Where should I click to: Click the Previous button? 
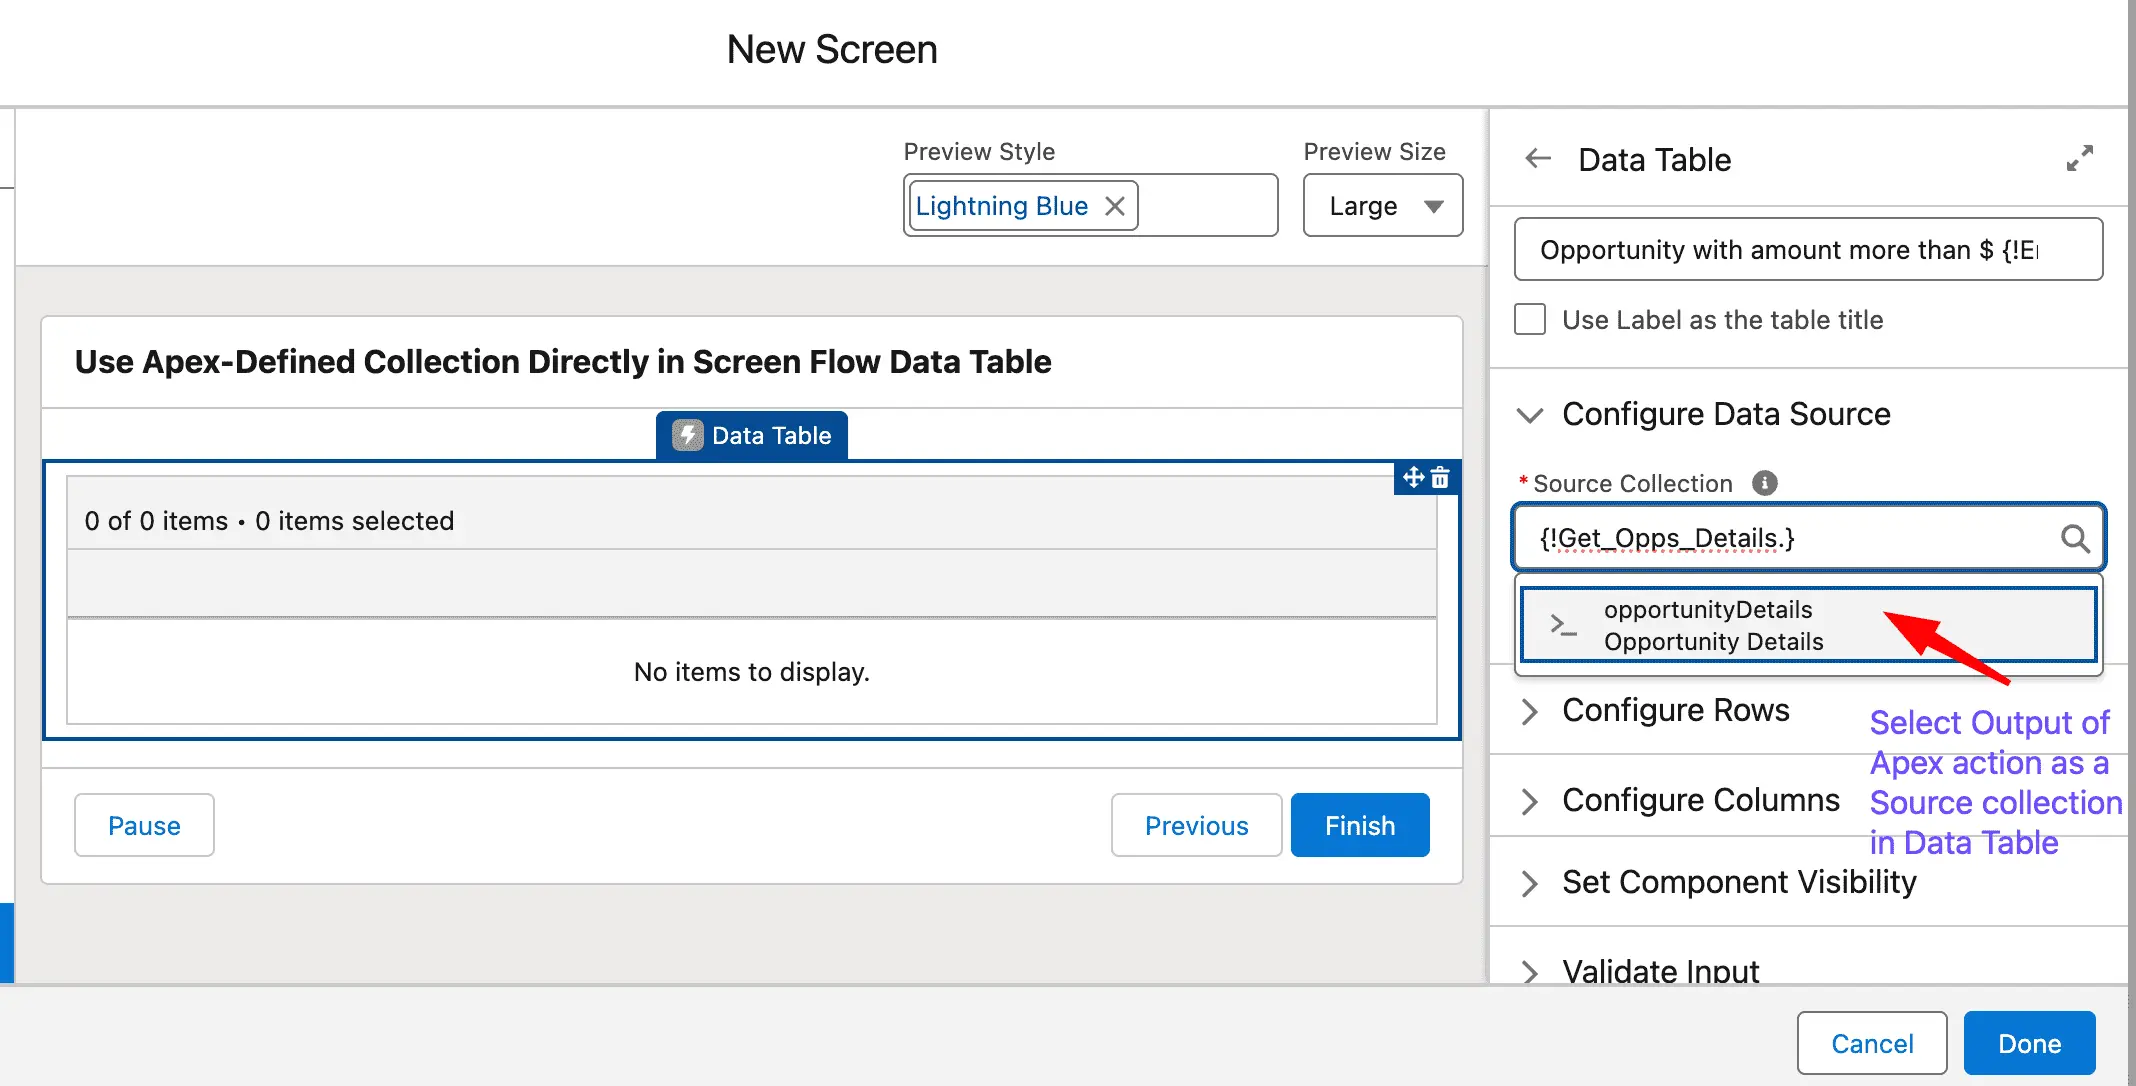tap(1196, 826)
